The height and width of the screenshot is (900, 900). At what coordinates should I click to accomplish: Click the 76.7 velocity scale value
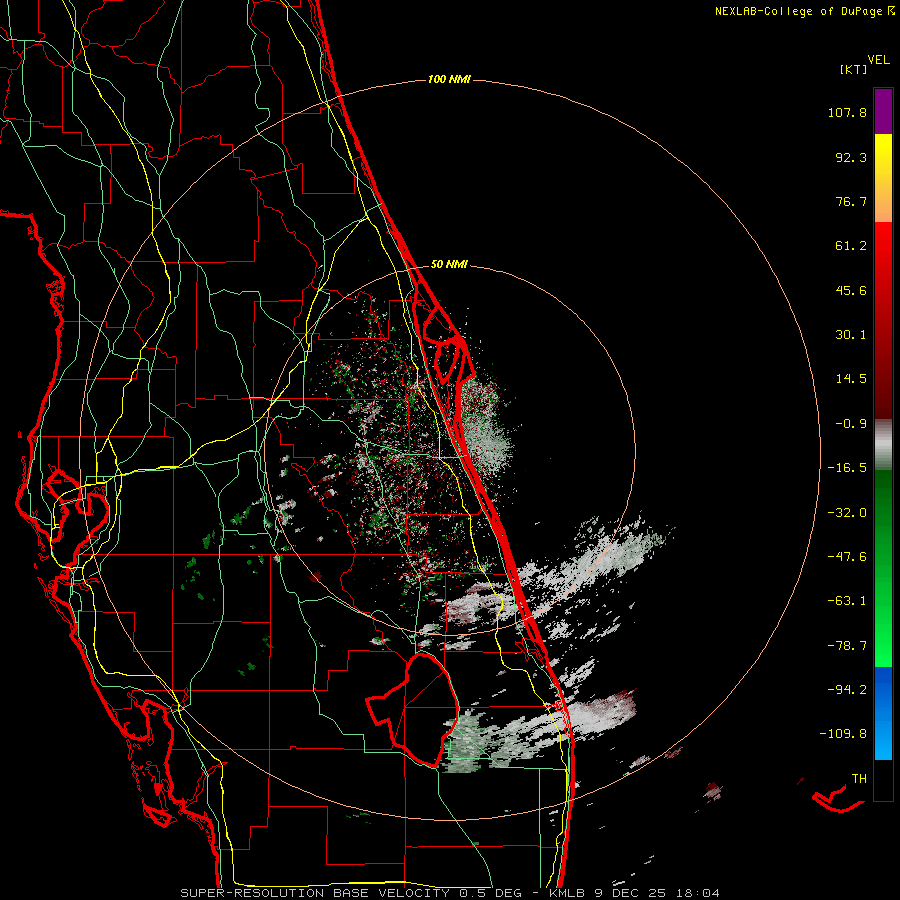pyautogui.click(x=851, y=201)
